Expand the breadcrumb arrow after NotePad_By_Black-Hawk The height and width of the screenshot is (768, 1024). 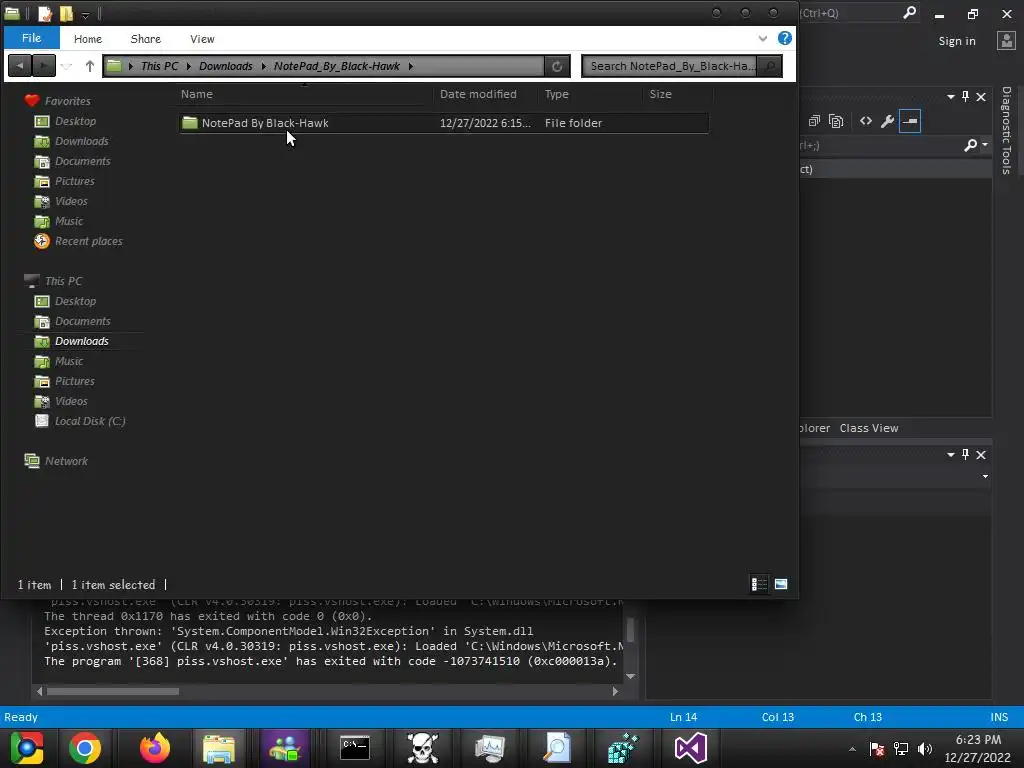[411, 66]
